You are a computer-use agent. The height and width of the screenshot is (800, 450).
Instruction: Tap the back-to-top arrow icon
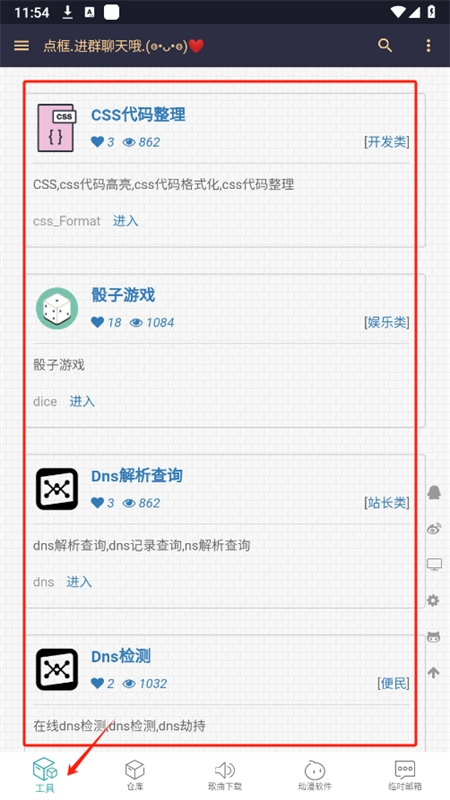pos(433,672)
